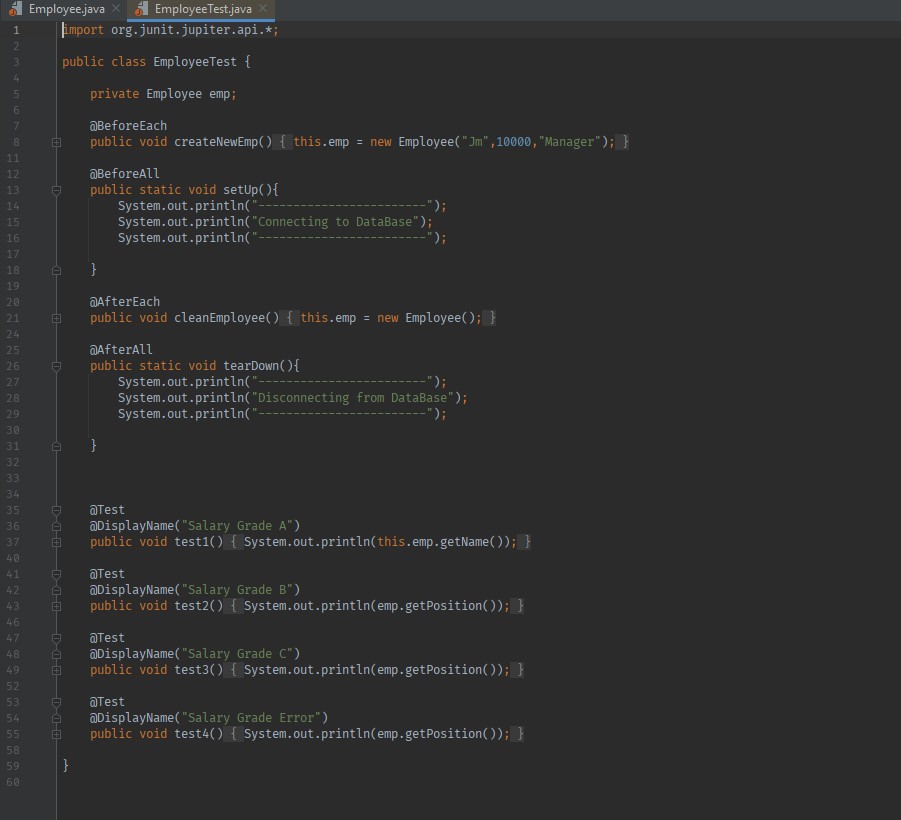Click the tearDown method name
The image size is (901, 820).
point(251,365)
